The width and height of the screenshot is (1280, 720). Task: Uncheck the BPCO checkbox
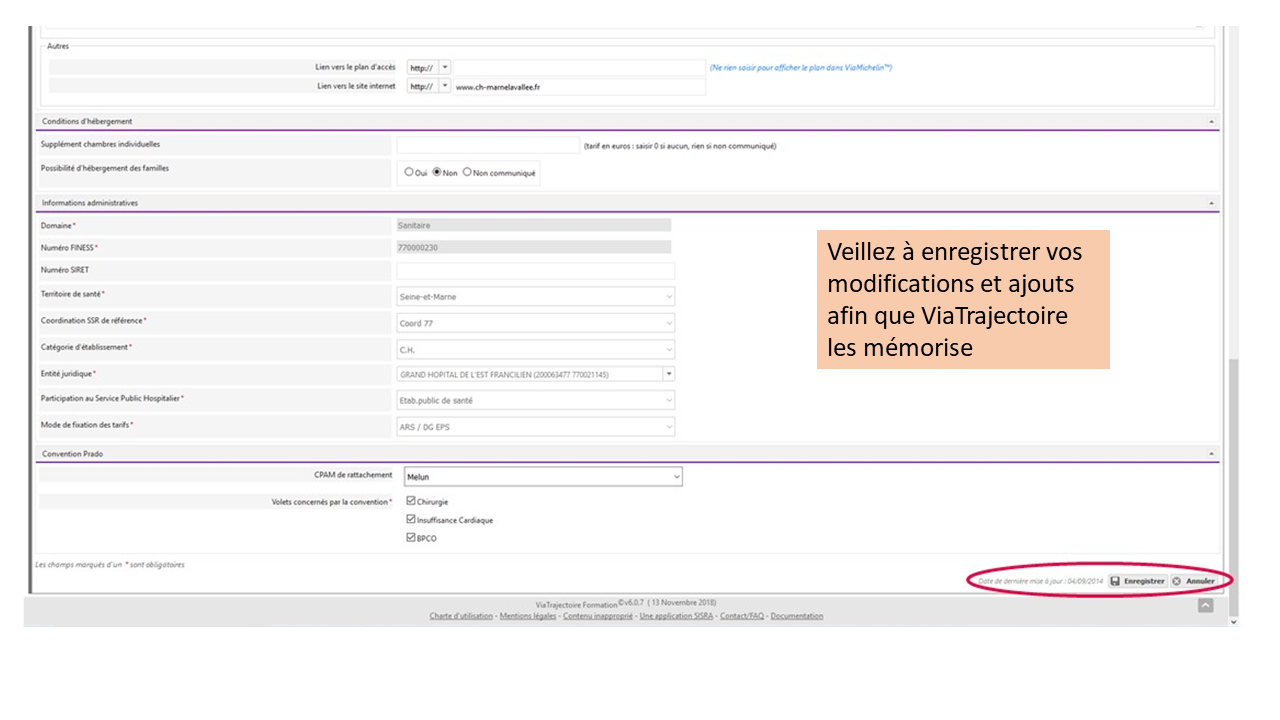[411, 537]
